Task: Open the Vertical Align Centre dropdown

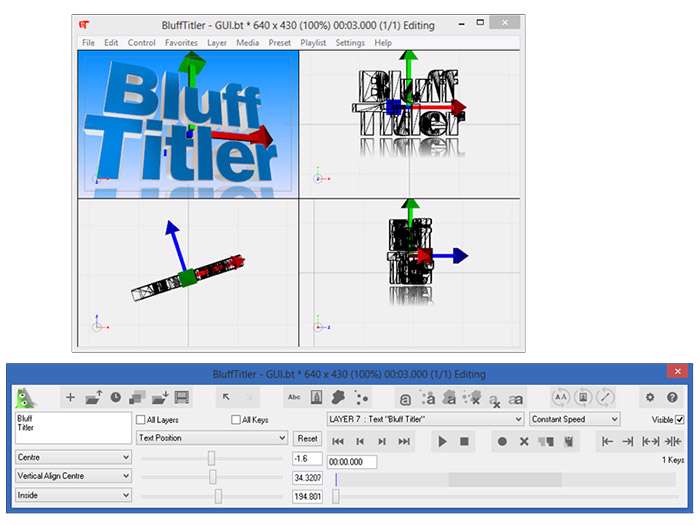Action: pos(74,476)
